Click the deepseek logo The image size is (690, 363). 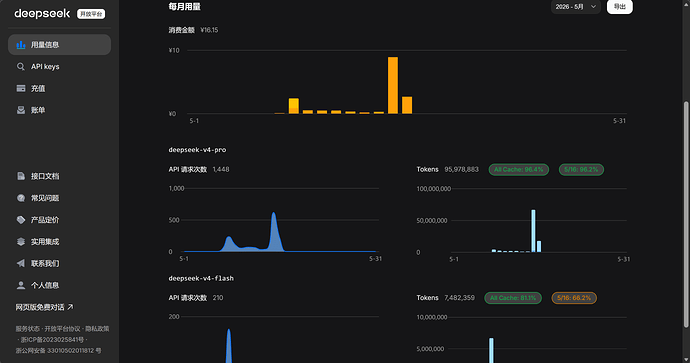click(x=42, y=14)
